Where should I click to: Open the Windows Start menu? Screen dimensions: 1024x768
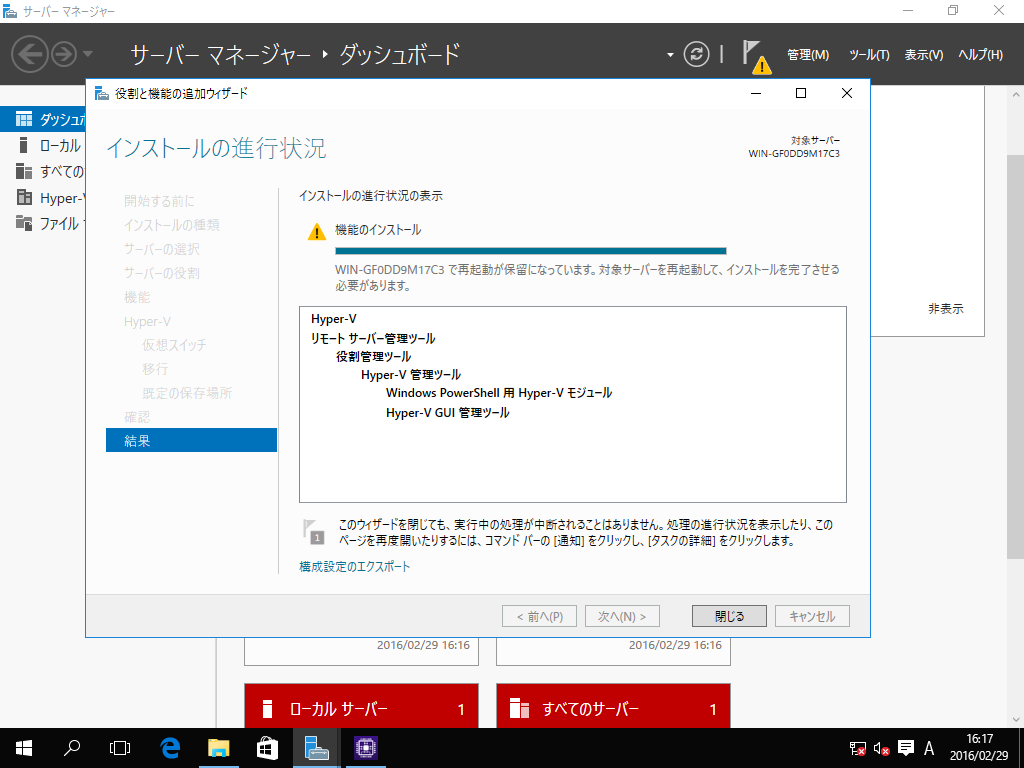24,748
